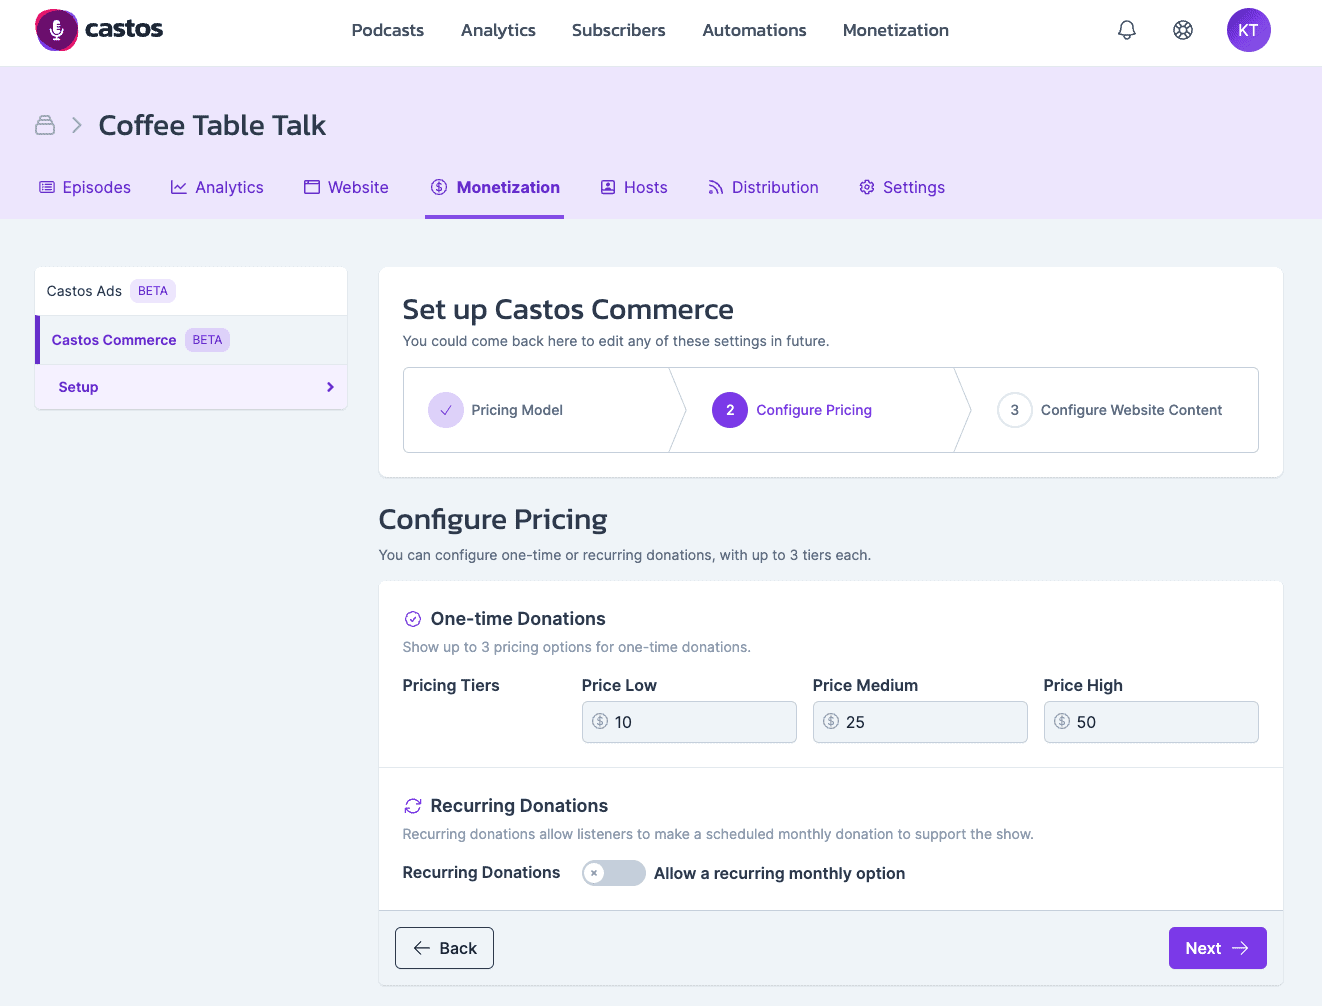Click the dollar icon in Price Medium
The image size is (1322, 1006).
pos(831,721)
